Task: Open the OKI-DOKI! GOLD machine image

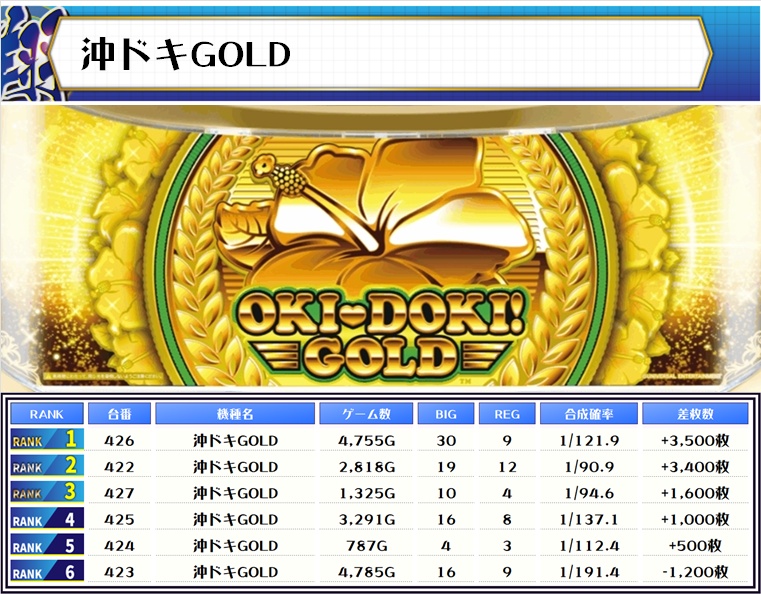Action: (x=380, y=247)
